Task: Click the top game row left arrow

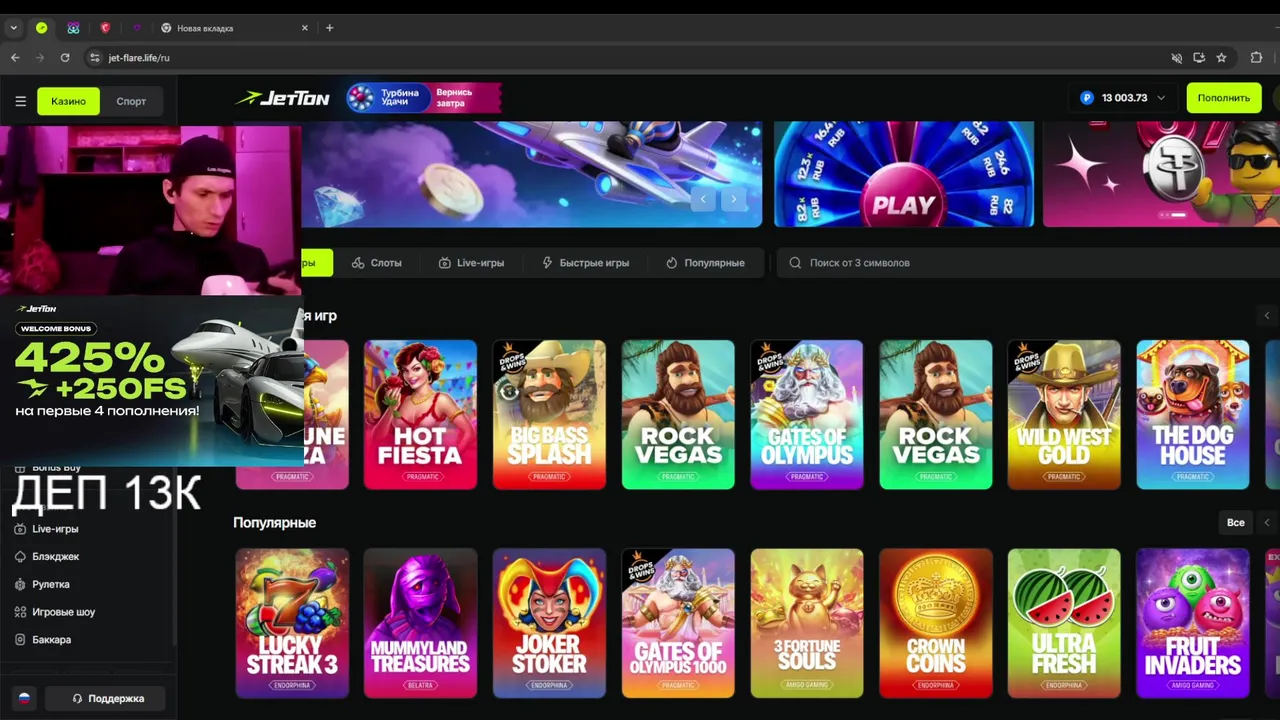Action: (x=1267, y=316)
